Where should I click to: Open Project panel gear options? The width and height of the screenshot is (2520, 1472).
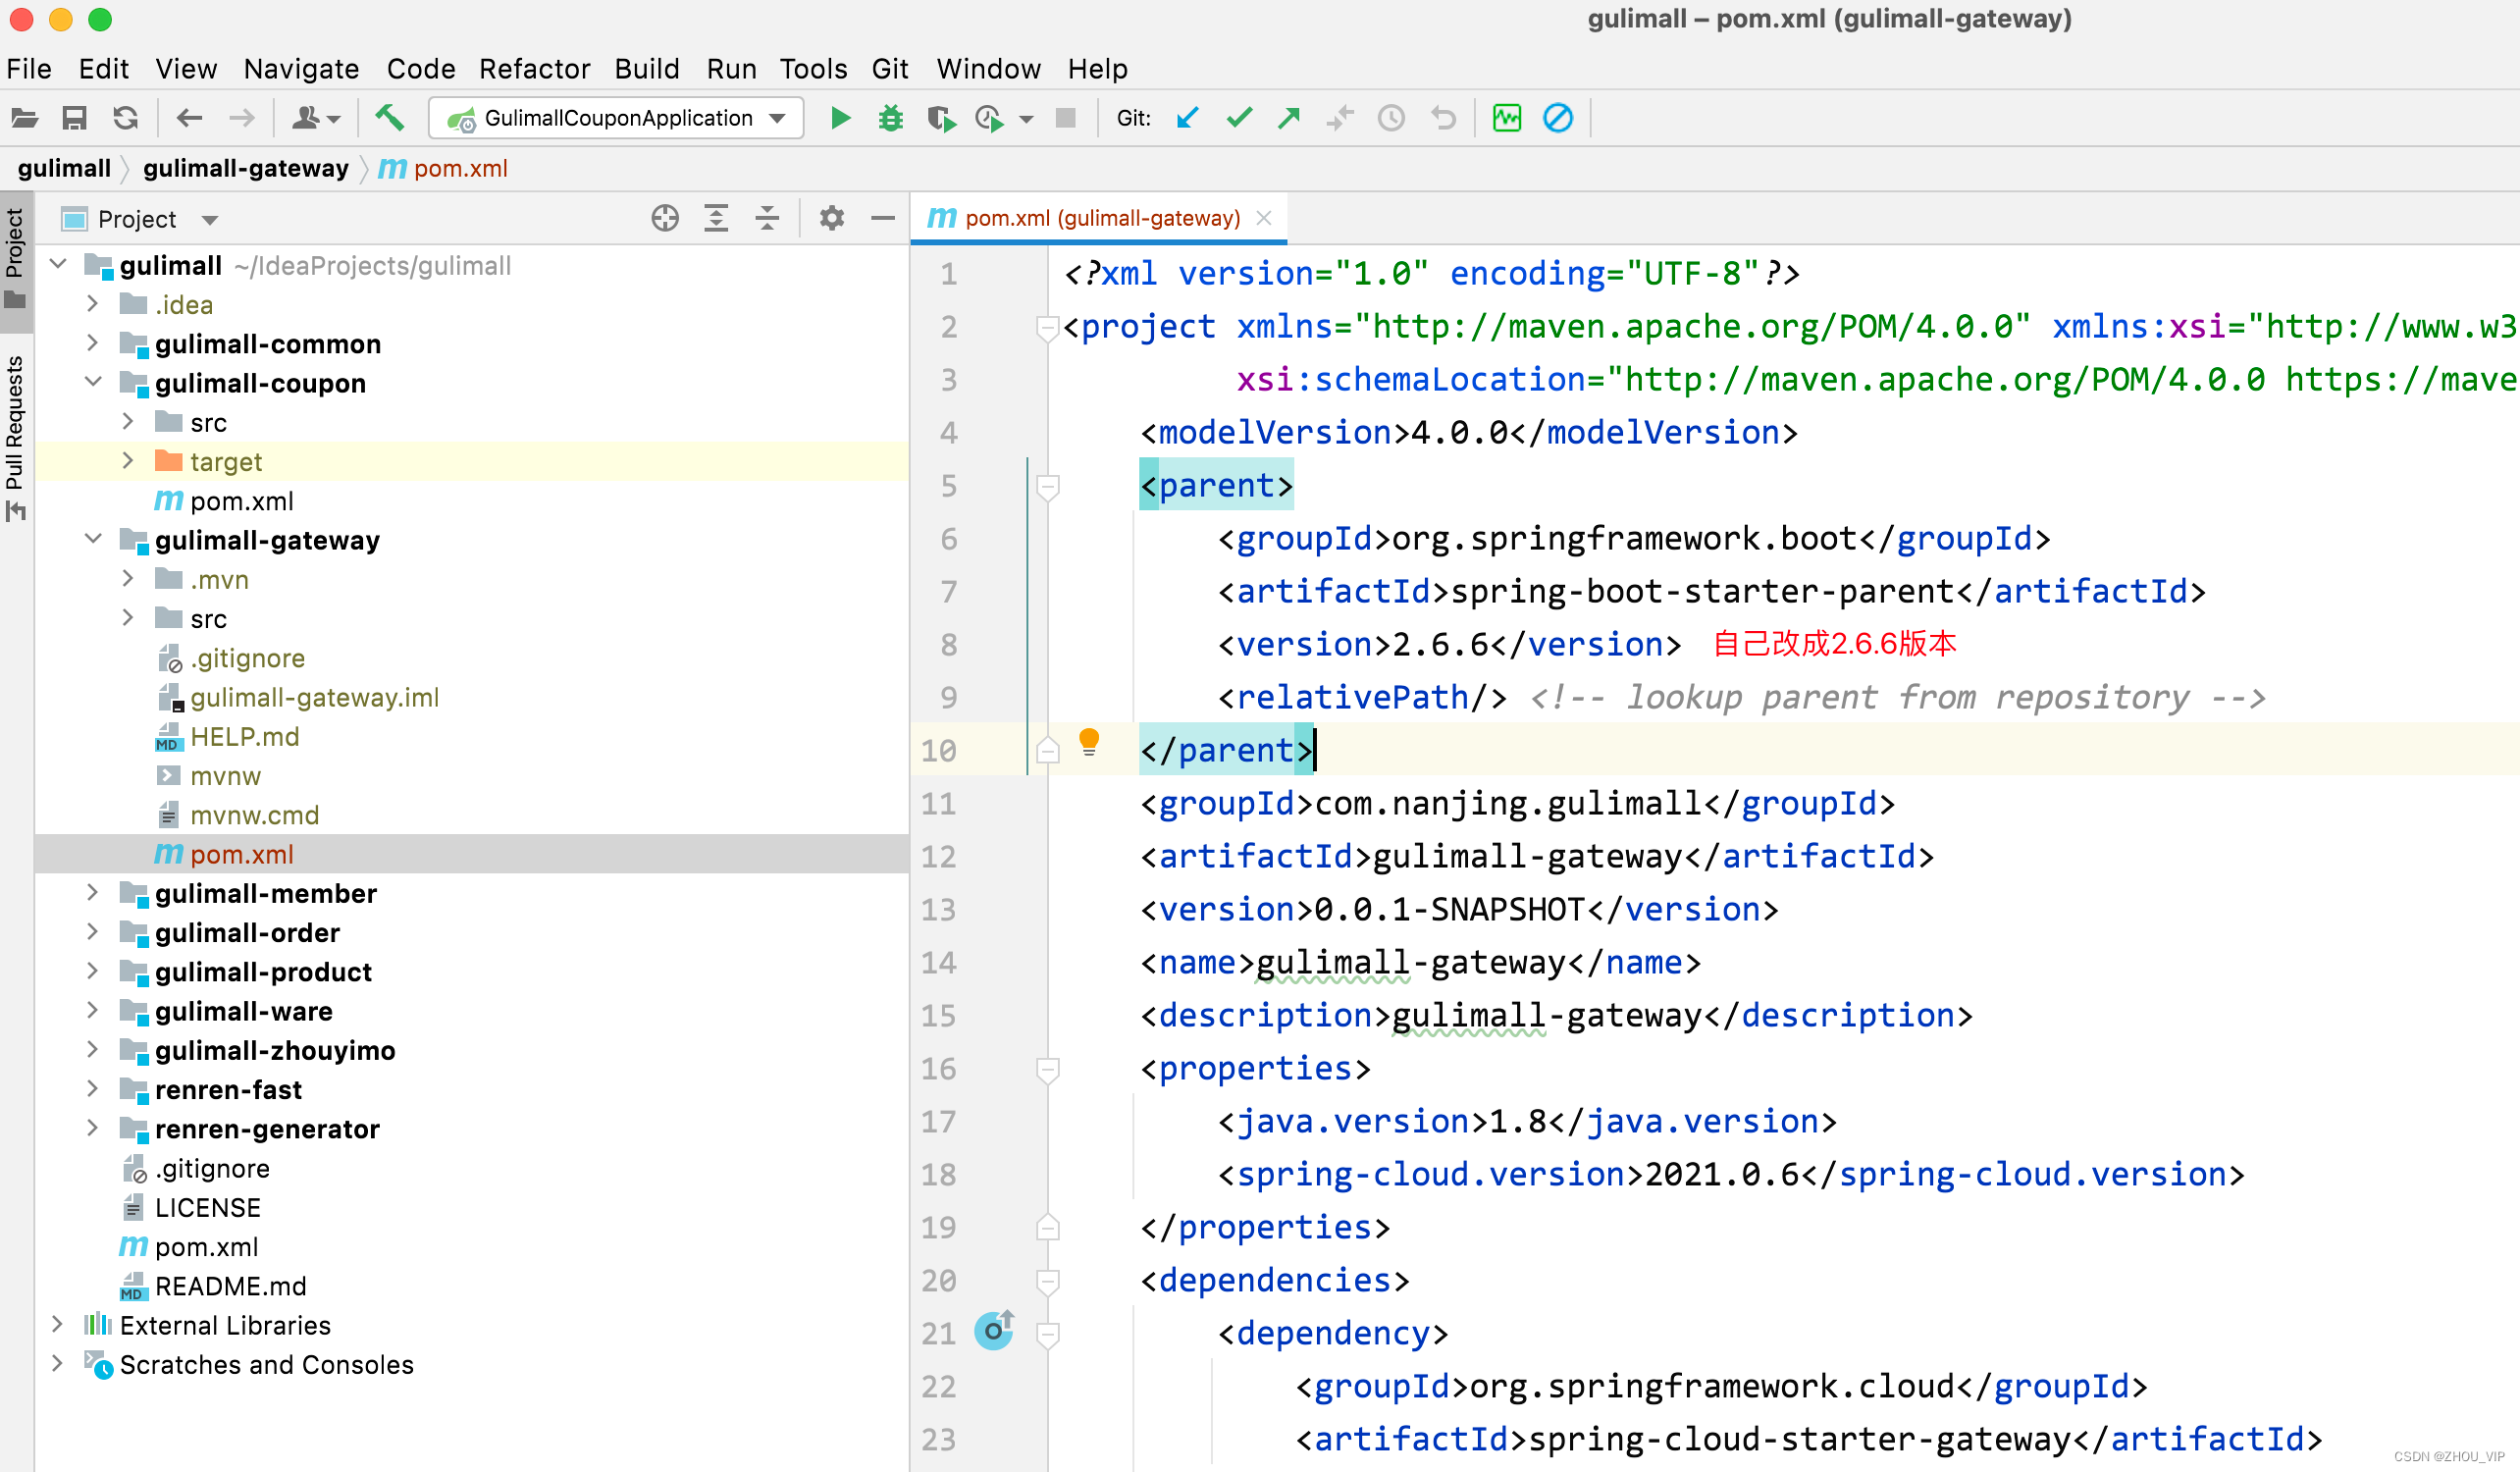[832, 218]
